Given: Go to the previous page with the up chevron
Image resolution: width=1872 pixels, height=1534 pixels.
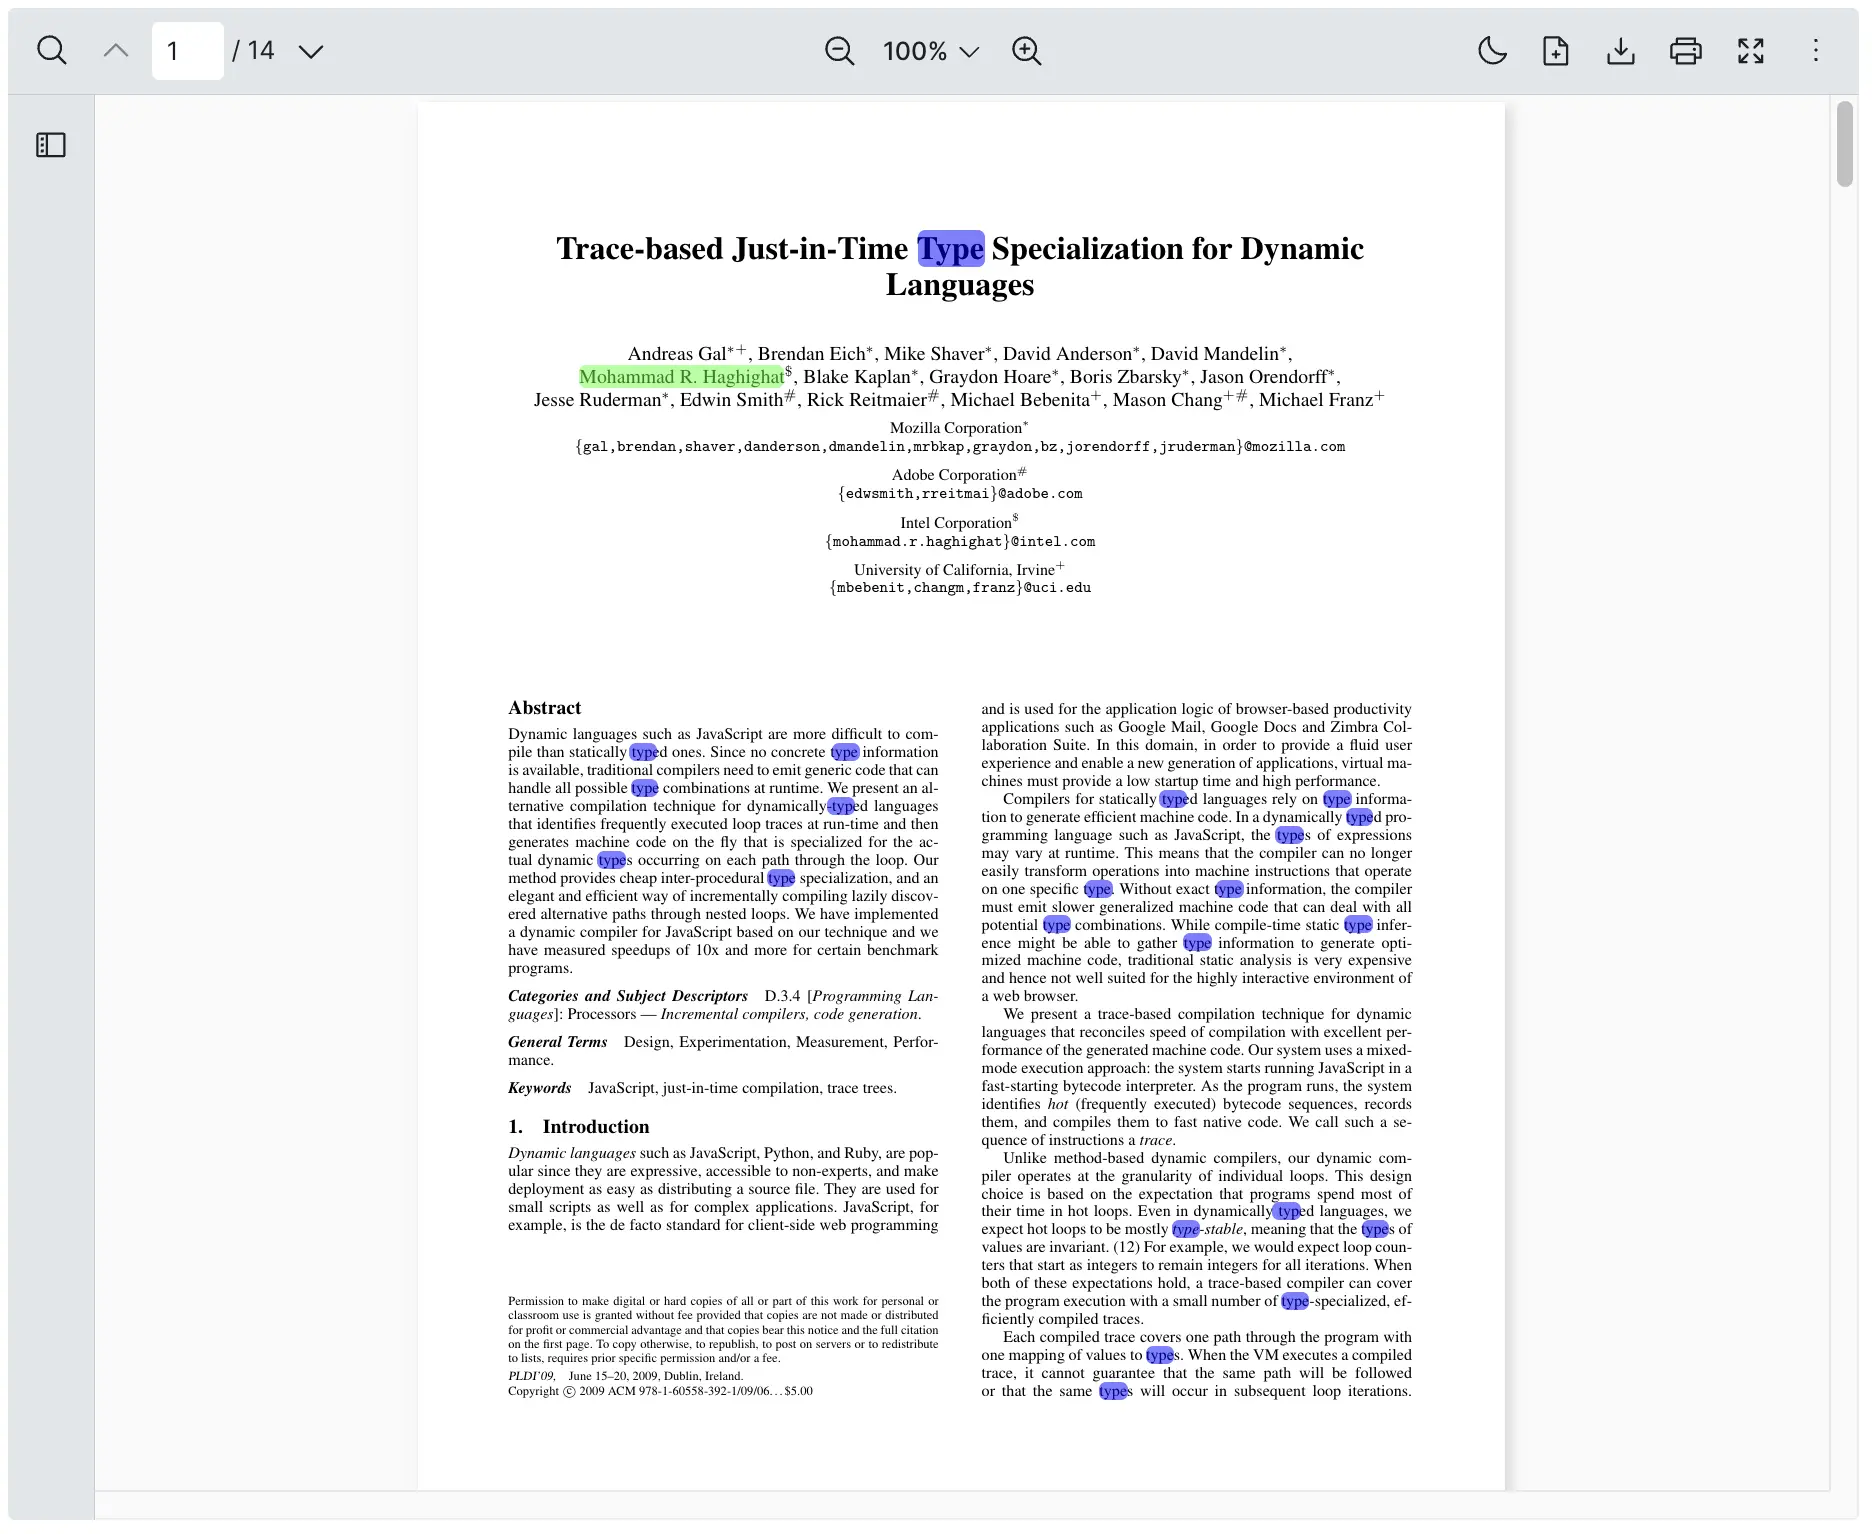Looking at the screenshot, I should click(115, 50).
